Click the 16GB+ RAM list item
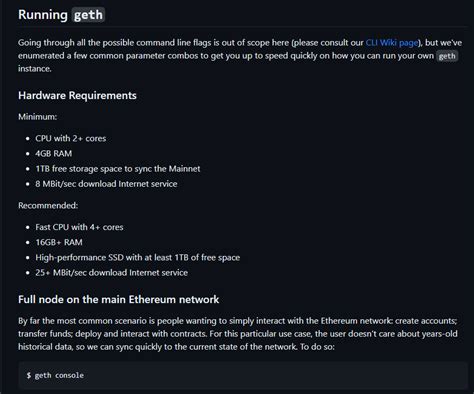The image size is (474, 394). pos(59,242)
